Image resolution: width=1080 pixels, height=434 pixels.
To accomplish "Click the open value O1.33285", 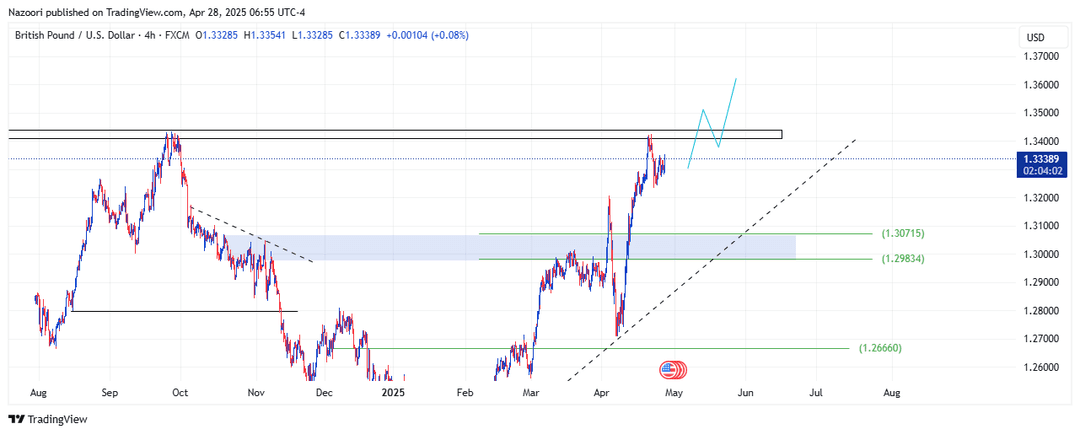I will tap(216, 34).
